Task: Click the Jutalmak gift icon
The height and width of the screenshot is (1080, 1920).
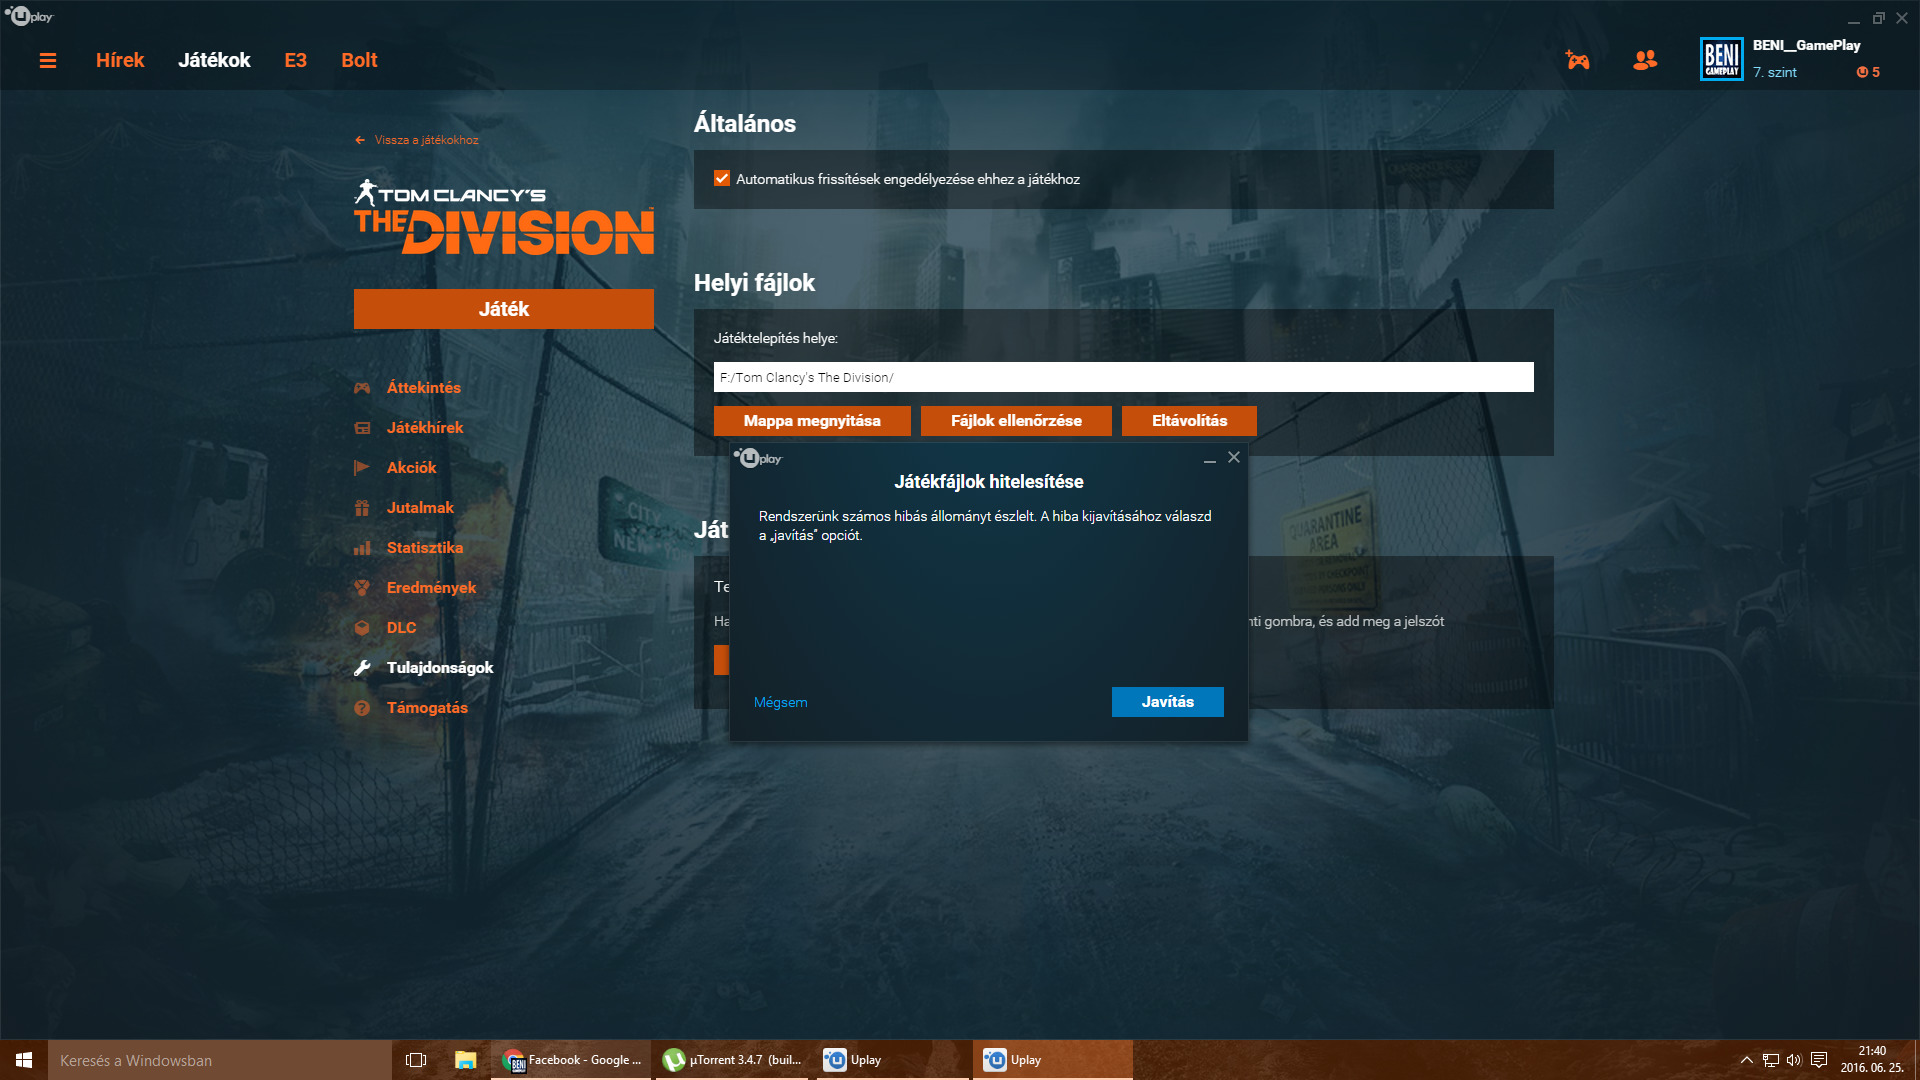Action: point(362,508)
